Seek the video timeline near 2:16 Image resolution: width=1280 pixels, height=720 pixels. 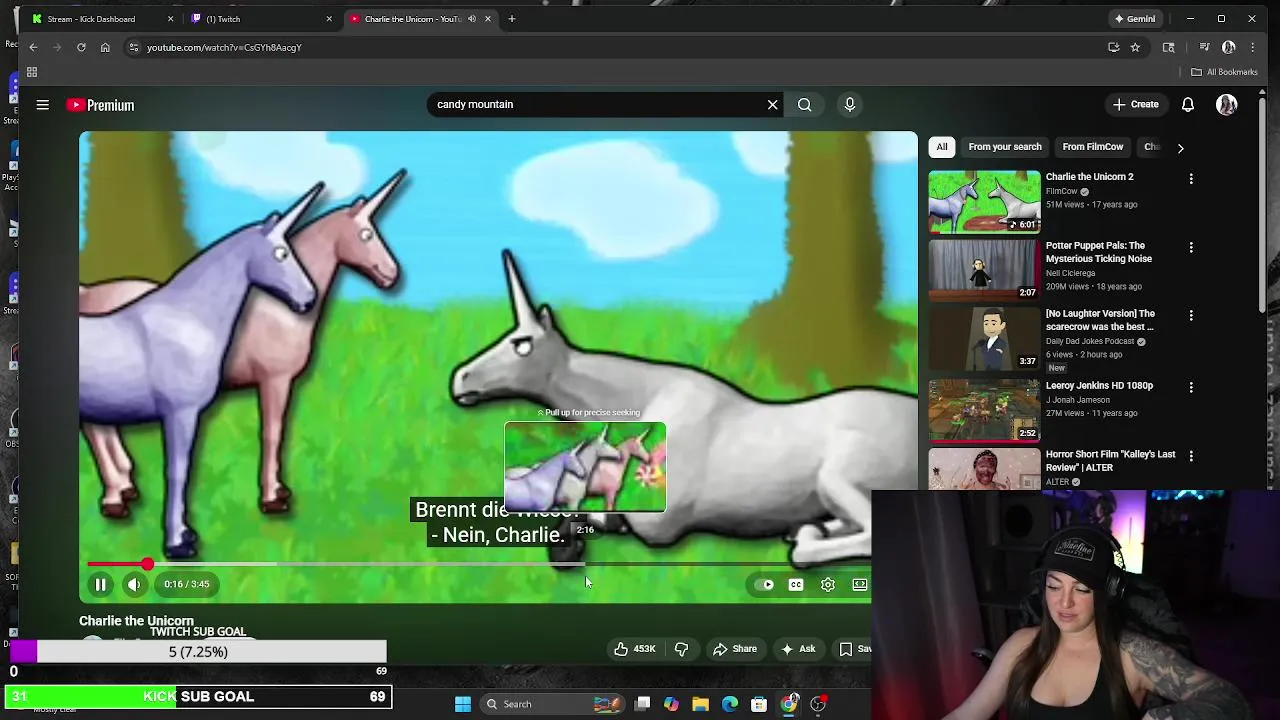click(585, 565)
